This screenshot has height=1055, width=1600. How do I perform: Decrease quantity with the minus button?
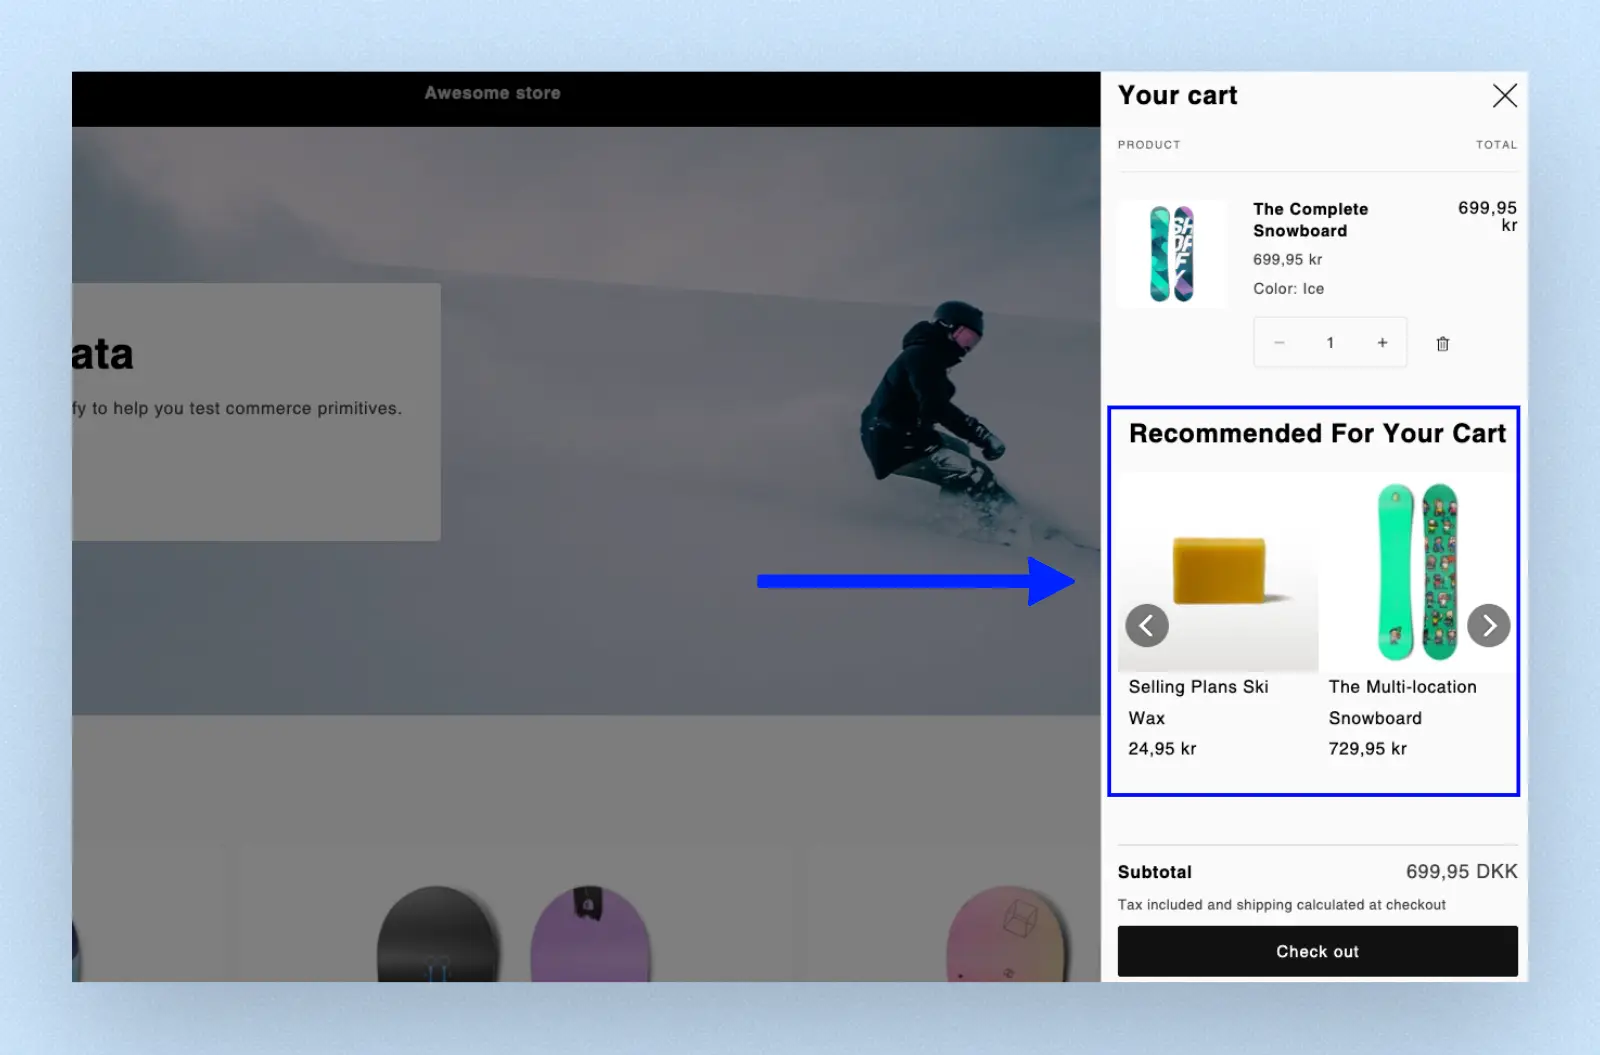[x=1279, y=343]
